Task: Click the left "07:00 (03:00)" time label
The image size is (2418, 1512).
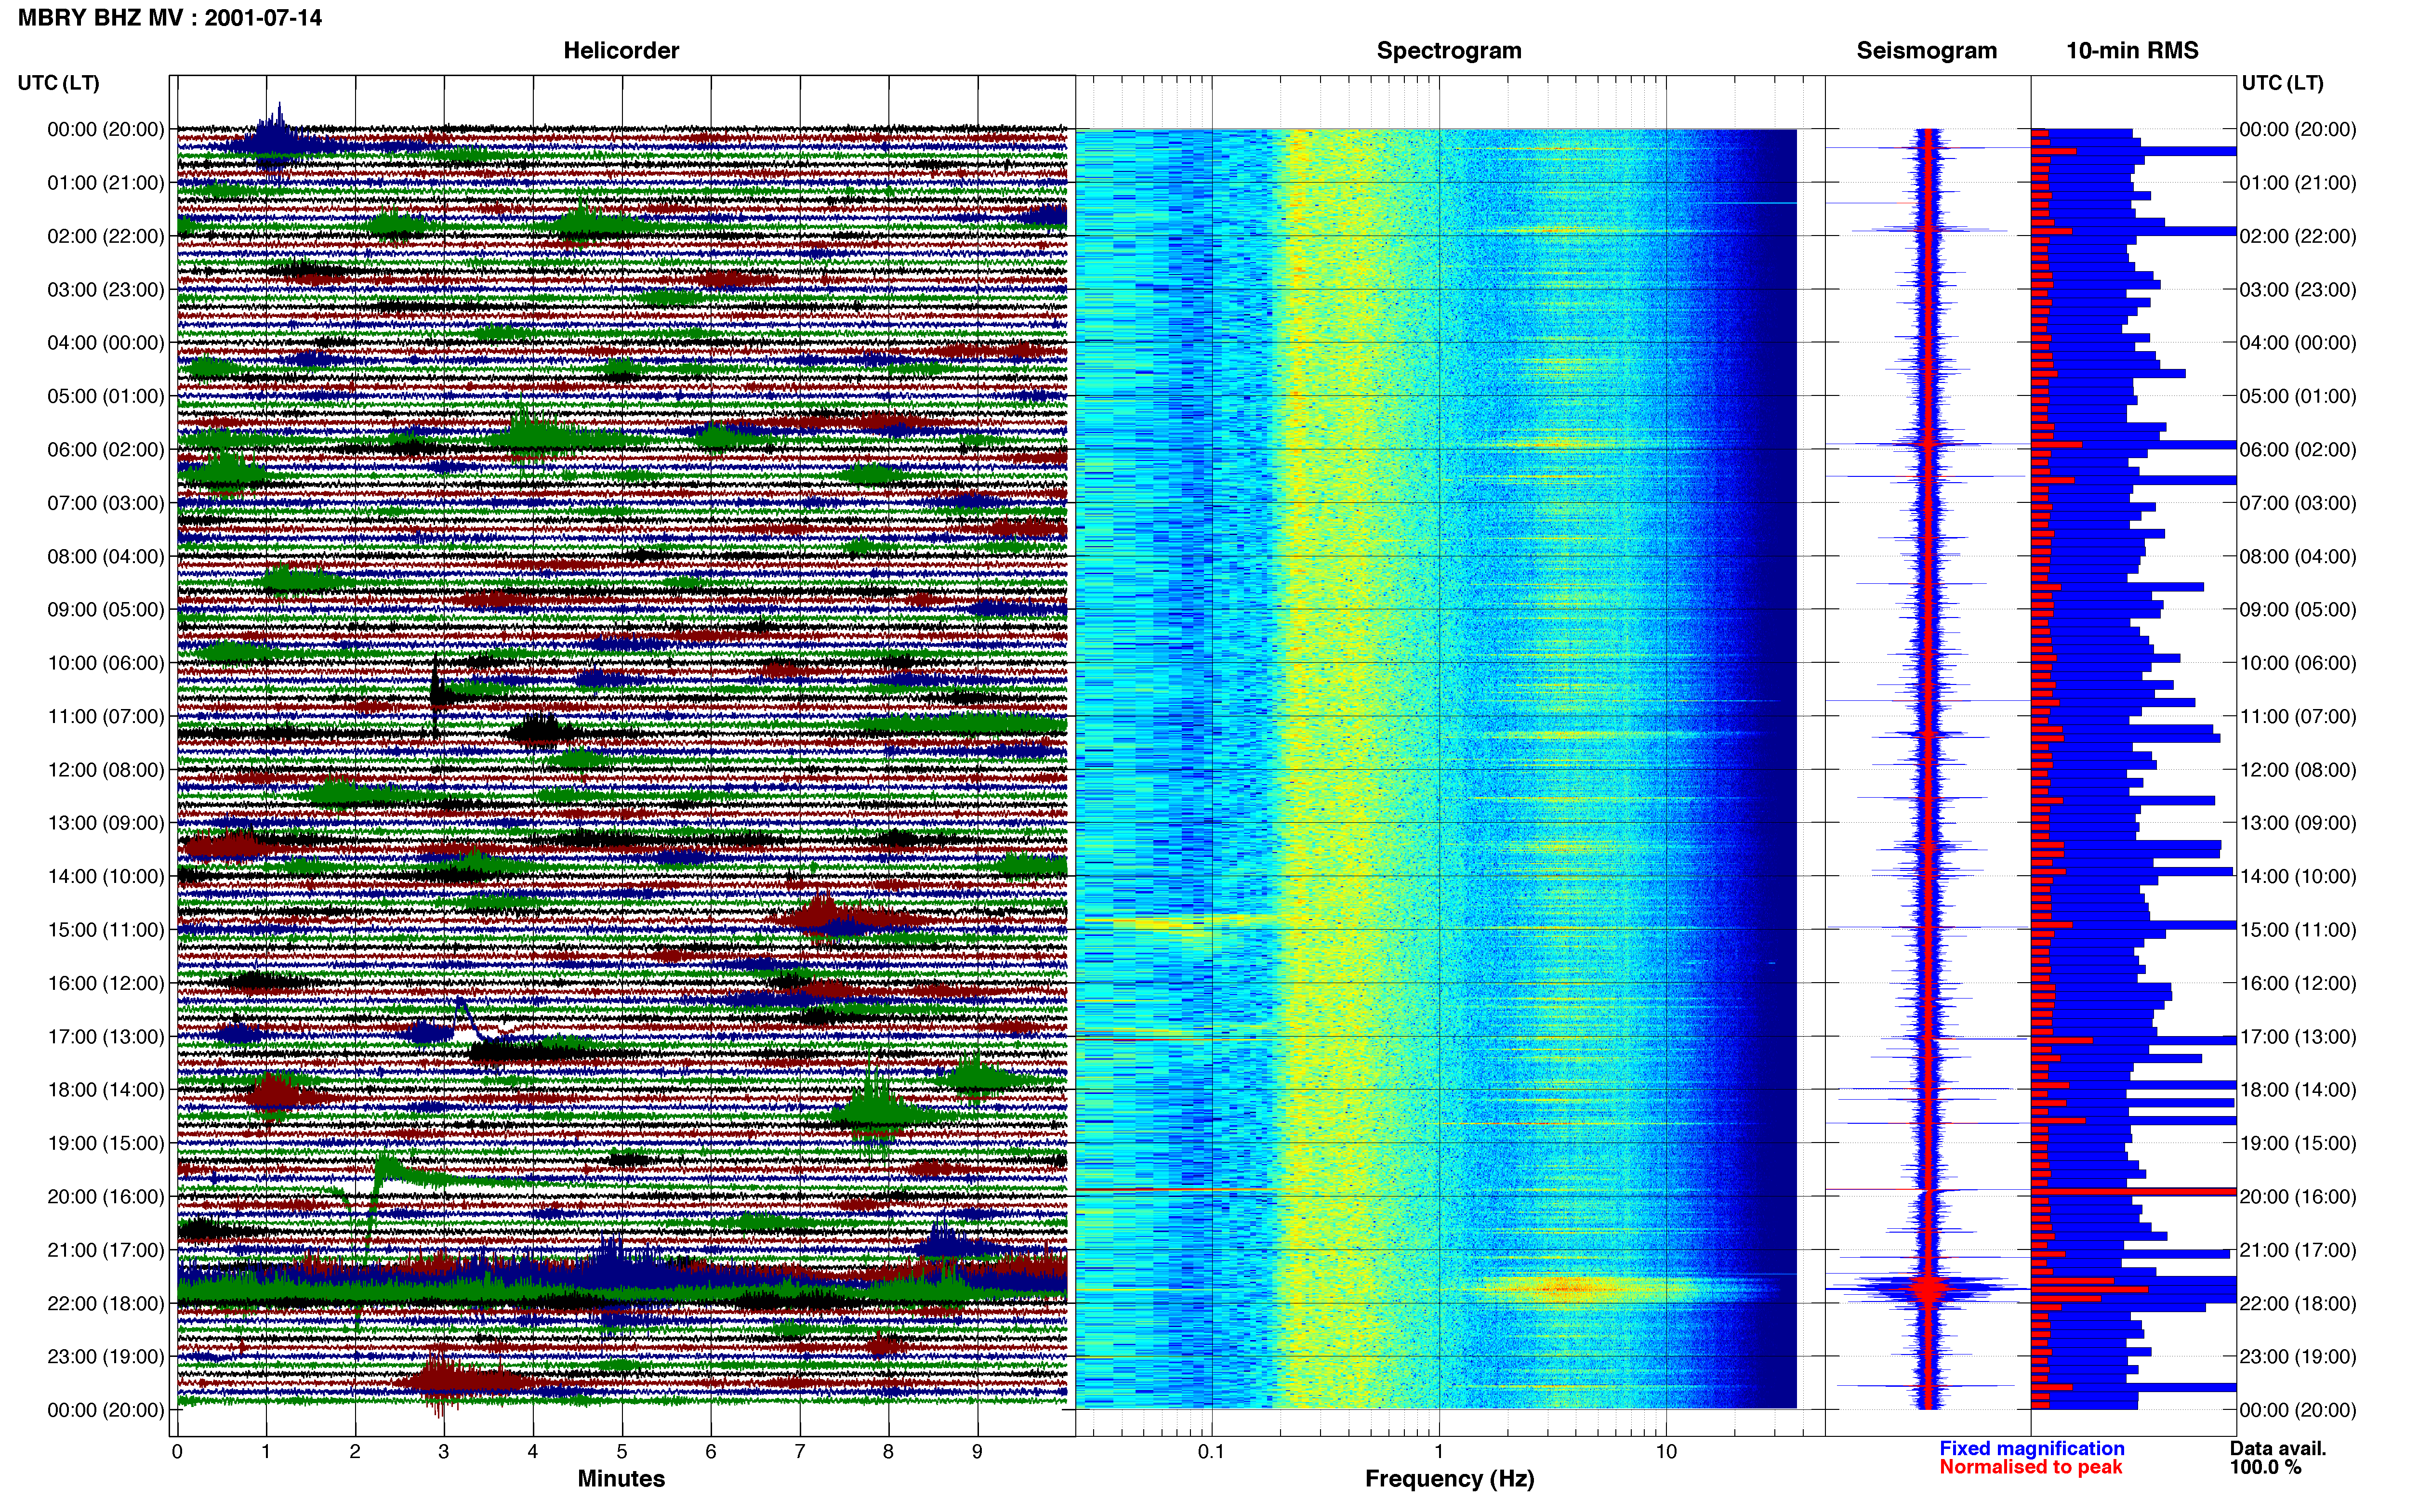Action: (106, 502)
